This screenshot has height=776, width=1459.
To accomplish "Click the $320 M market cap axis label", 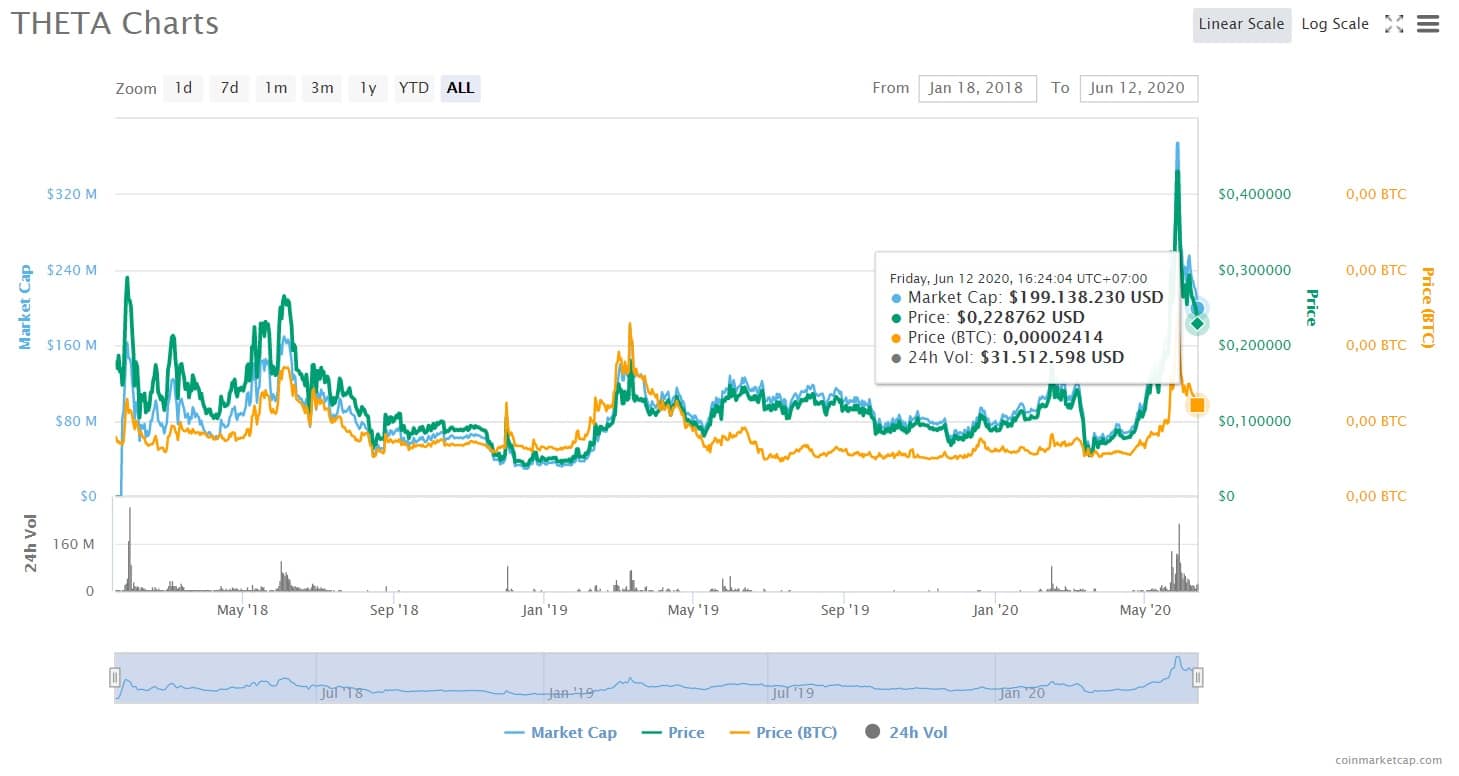I will pos(72,194).
